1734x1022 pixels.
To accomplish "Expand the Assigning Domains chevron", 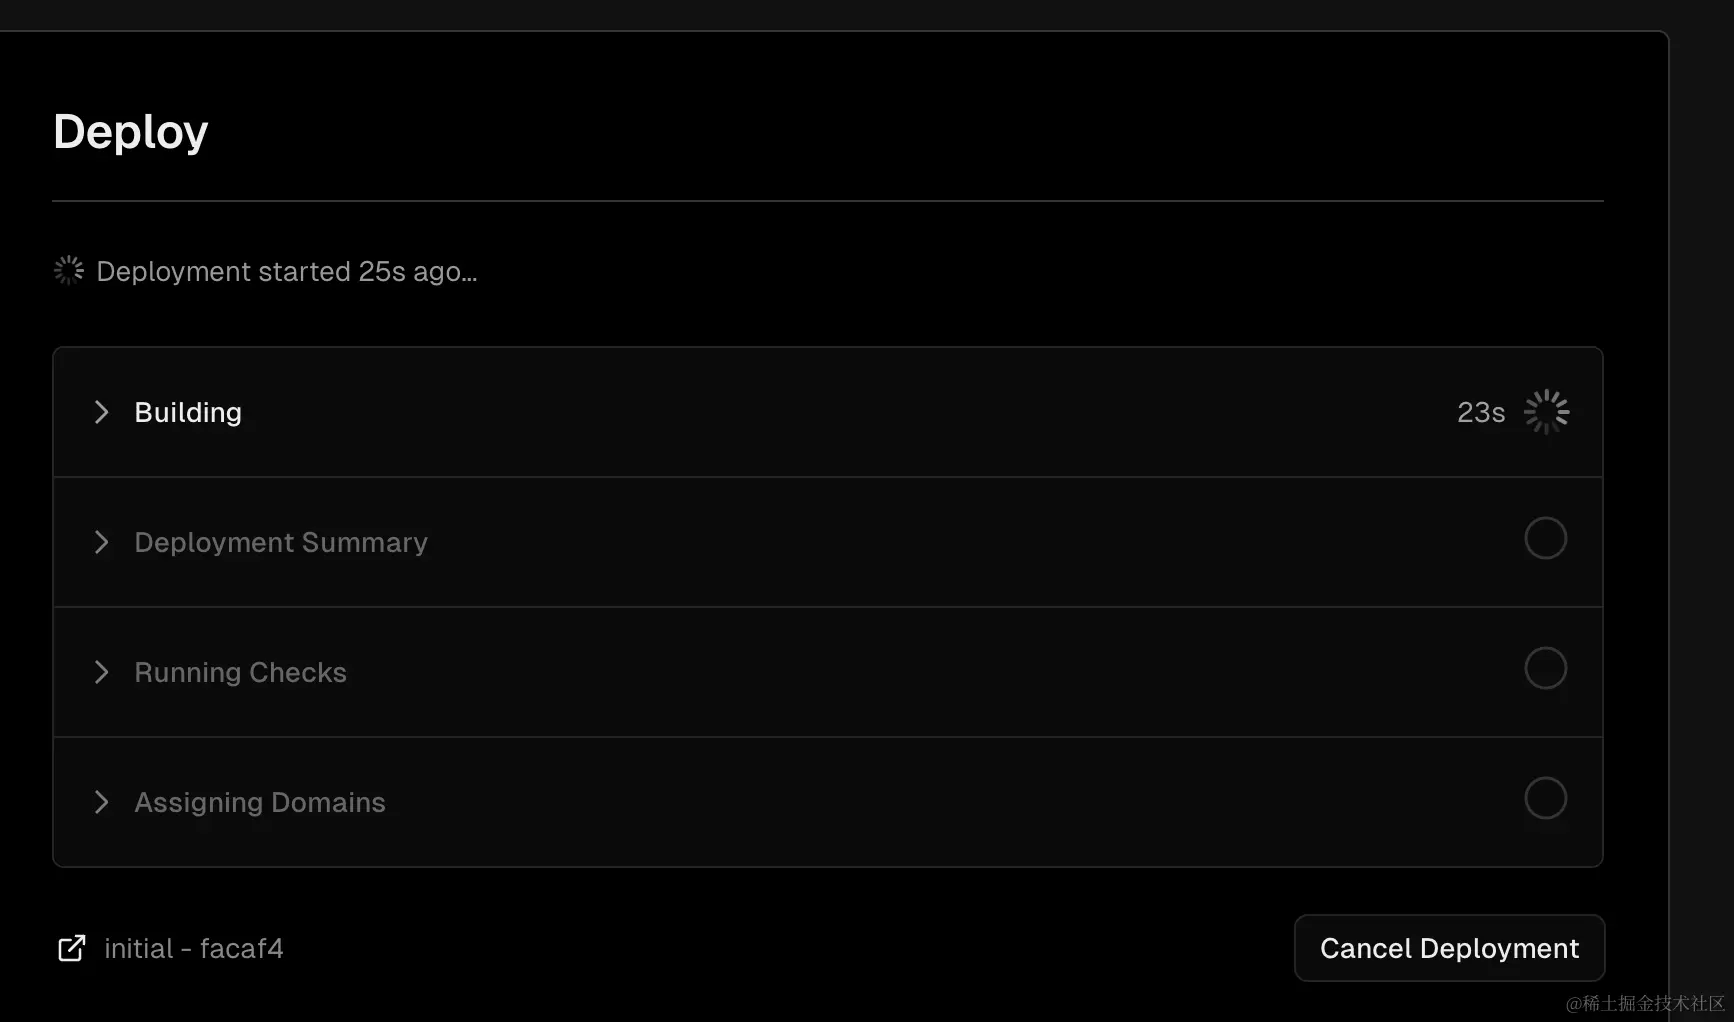I will point(101,802).
